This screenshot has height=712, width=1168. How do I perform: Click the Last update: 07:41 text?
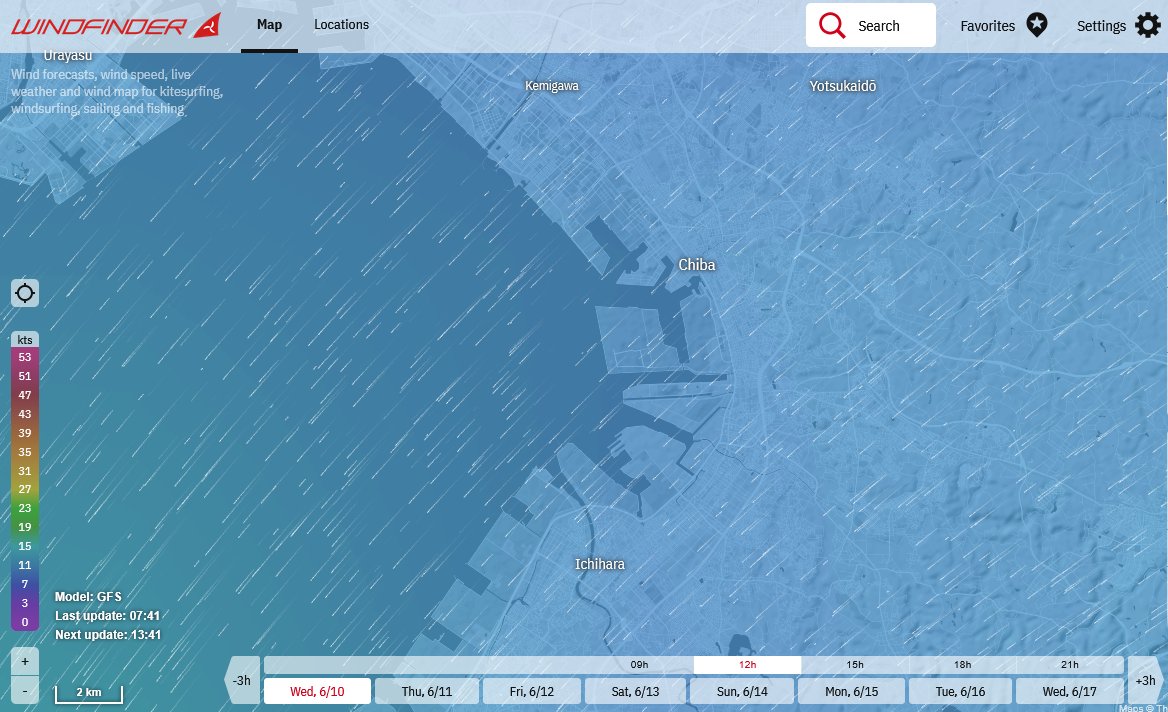[108, 616]
